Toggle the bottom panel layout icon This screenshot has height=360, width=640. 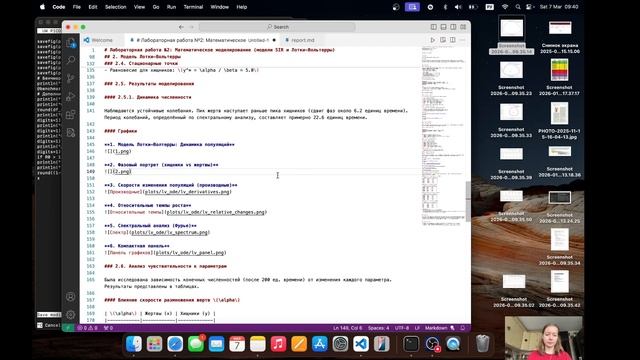click(443, 27)
